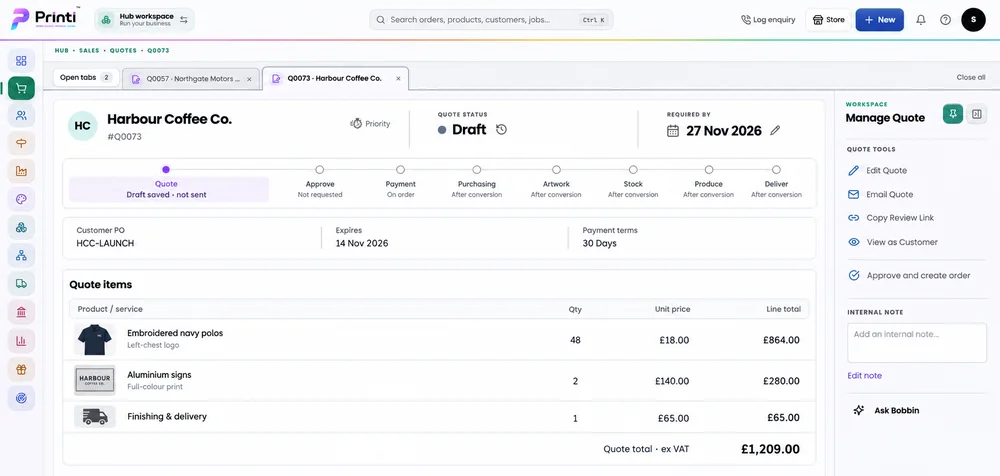Select the Quote stage in progress tracker
This screenshot has height=476, width=1000.
166,170
